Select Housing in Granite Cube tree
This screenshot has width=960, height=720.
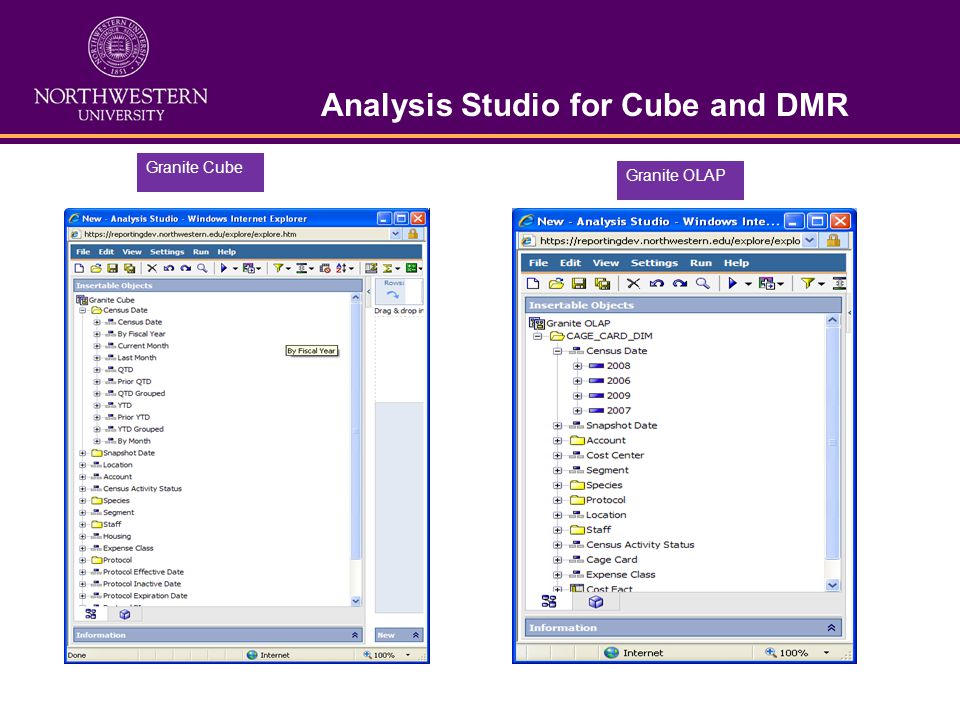[117, 536]
